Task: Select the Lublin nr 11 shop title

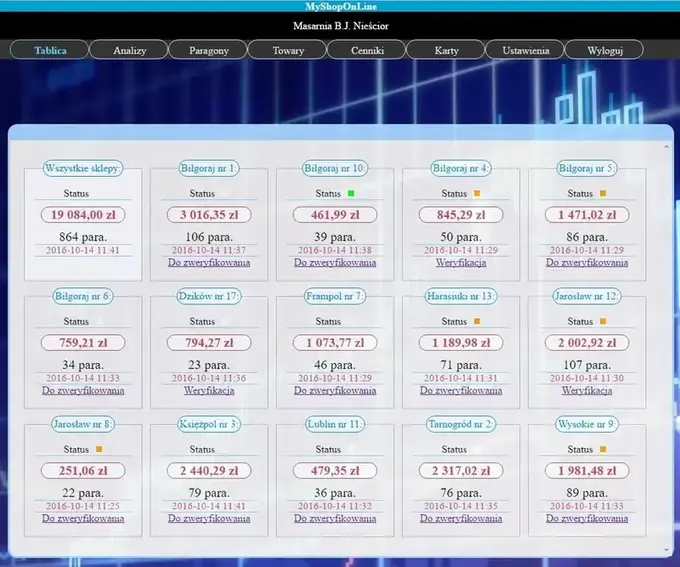Action: click(335, 424)
